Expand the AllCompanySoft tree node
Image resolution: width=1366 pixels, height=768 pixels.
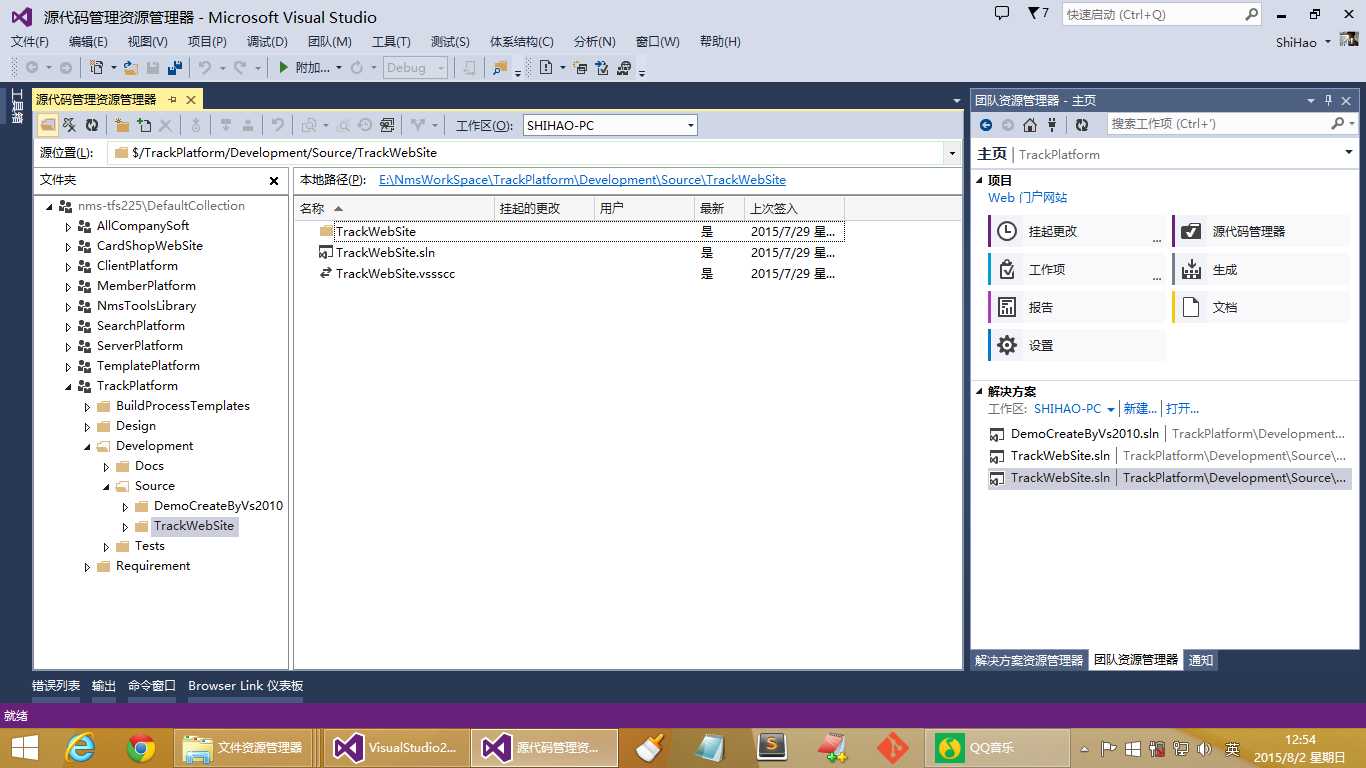69,226
